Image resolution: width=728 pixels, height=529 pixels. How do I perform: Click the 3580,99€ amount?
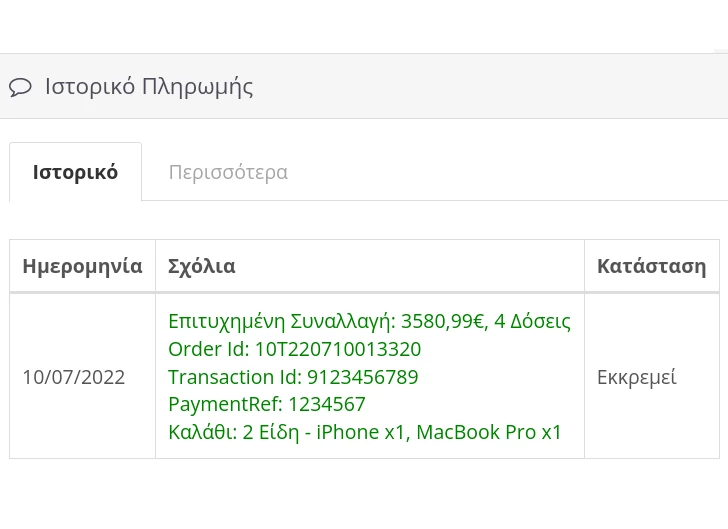tap(443, 321)
